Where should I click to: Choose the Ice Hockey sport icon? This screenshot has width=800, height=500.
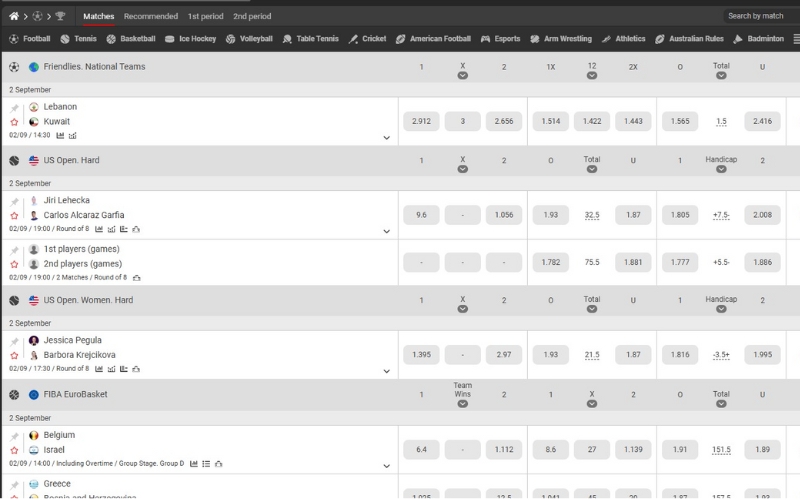pyautogui.click(x=169, y=39)
